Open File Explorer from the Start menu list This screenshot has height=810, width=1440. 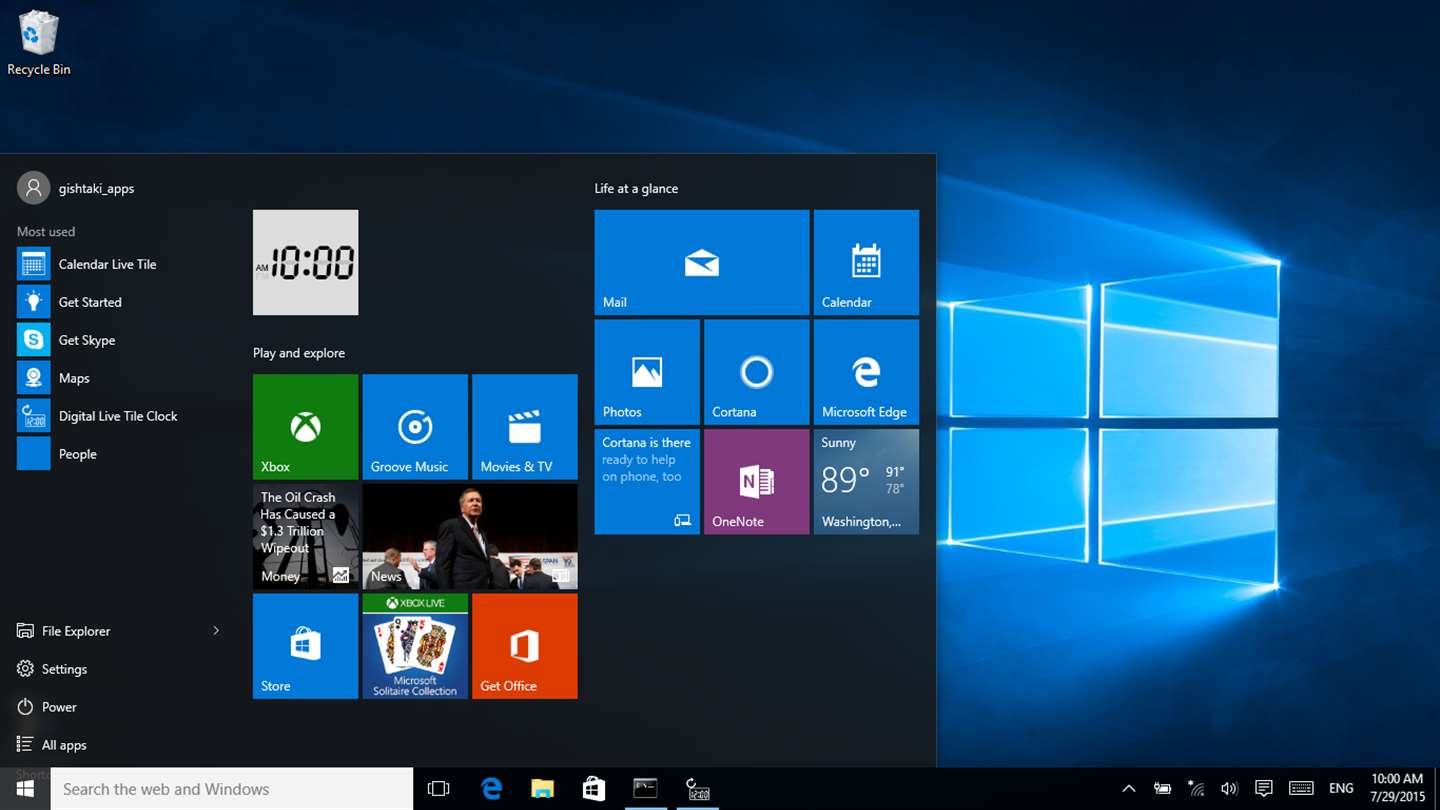76,631
